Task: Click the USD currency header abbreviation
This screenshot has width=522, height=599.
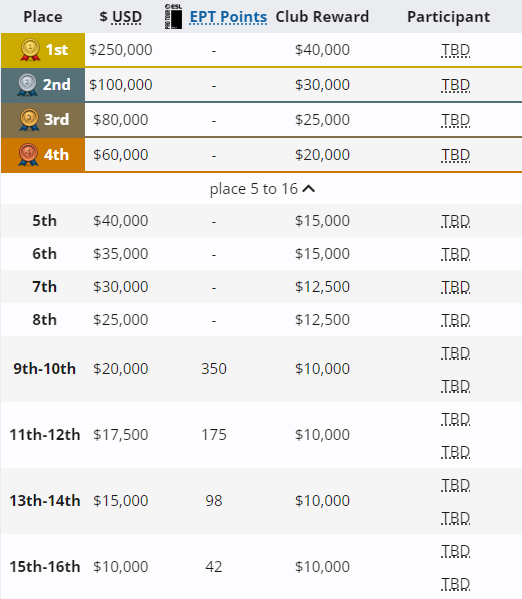Action: (127, 17)
